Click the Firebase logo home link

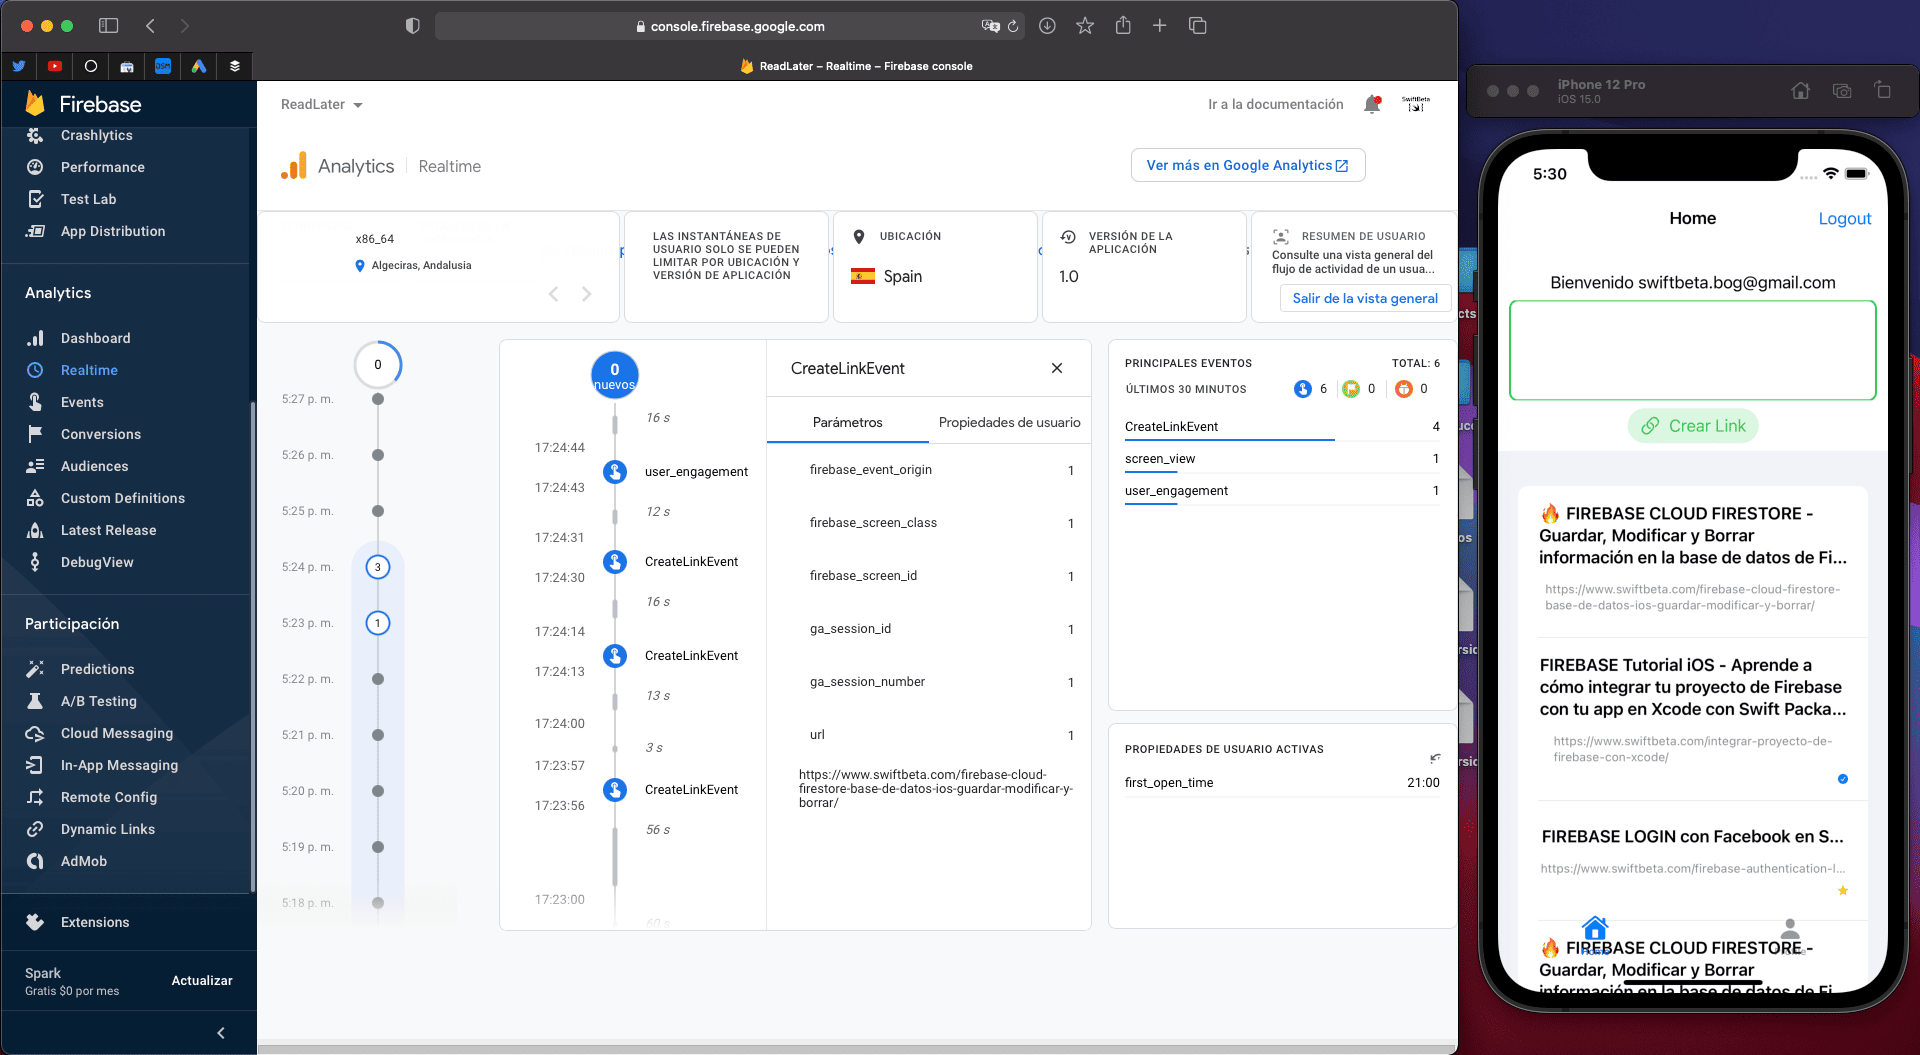tap(84, 104)
